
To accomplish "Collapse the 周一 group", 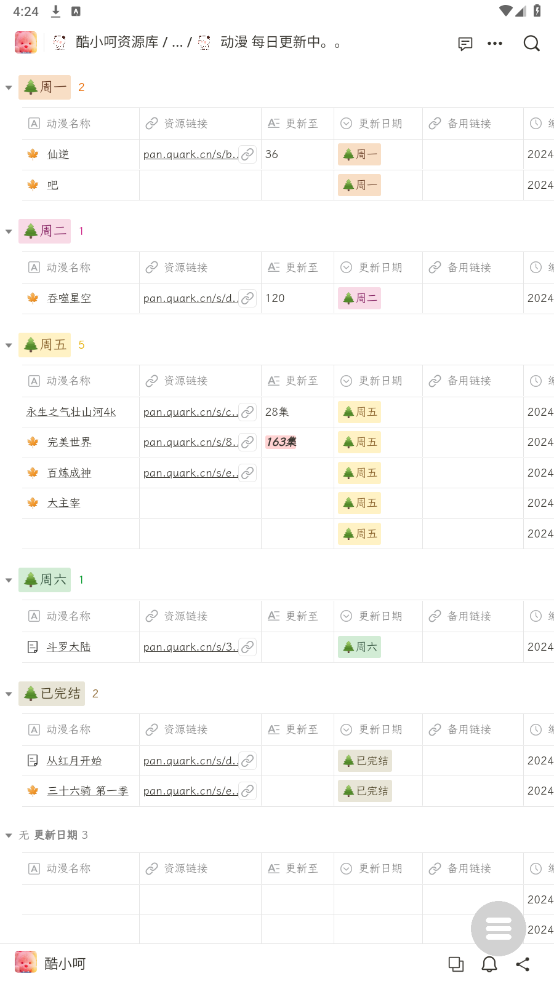I will (x=9, y=88).
